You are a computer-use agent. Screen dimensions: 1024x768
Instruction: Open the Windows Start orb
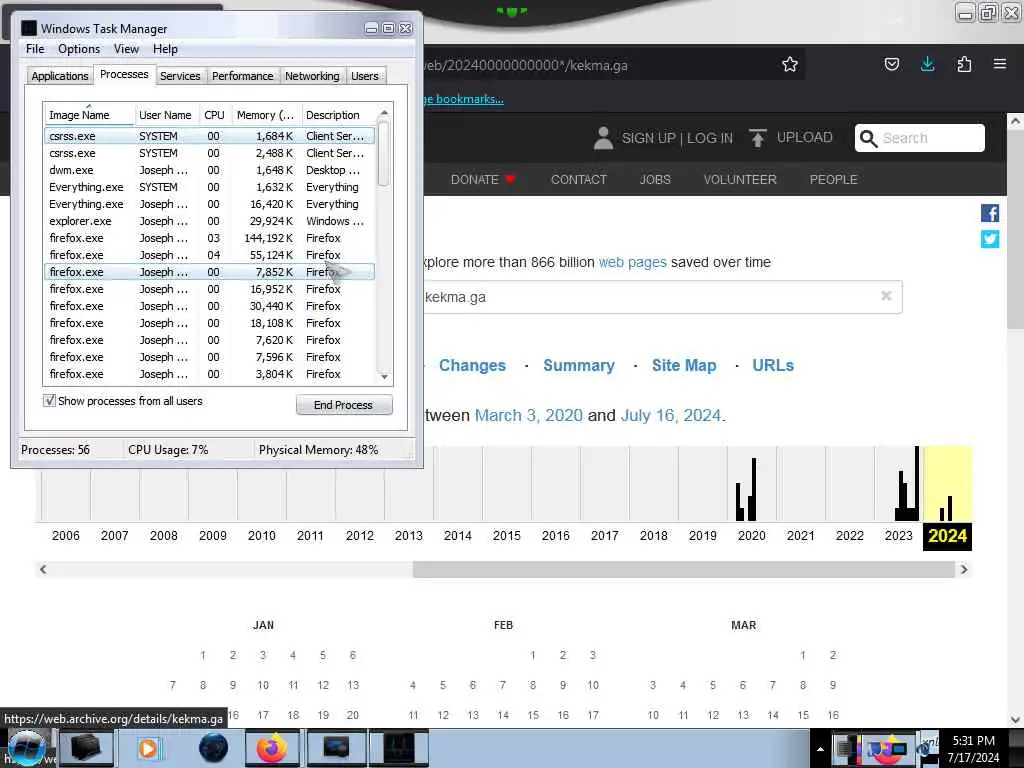(26, 748)
